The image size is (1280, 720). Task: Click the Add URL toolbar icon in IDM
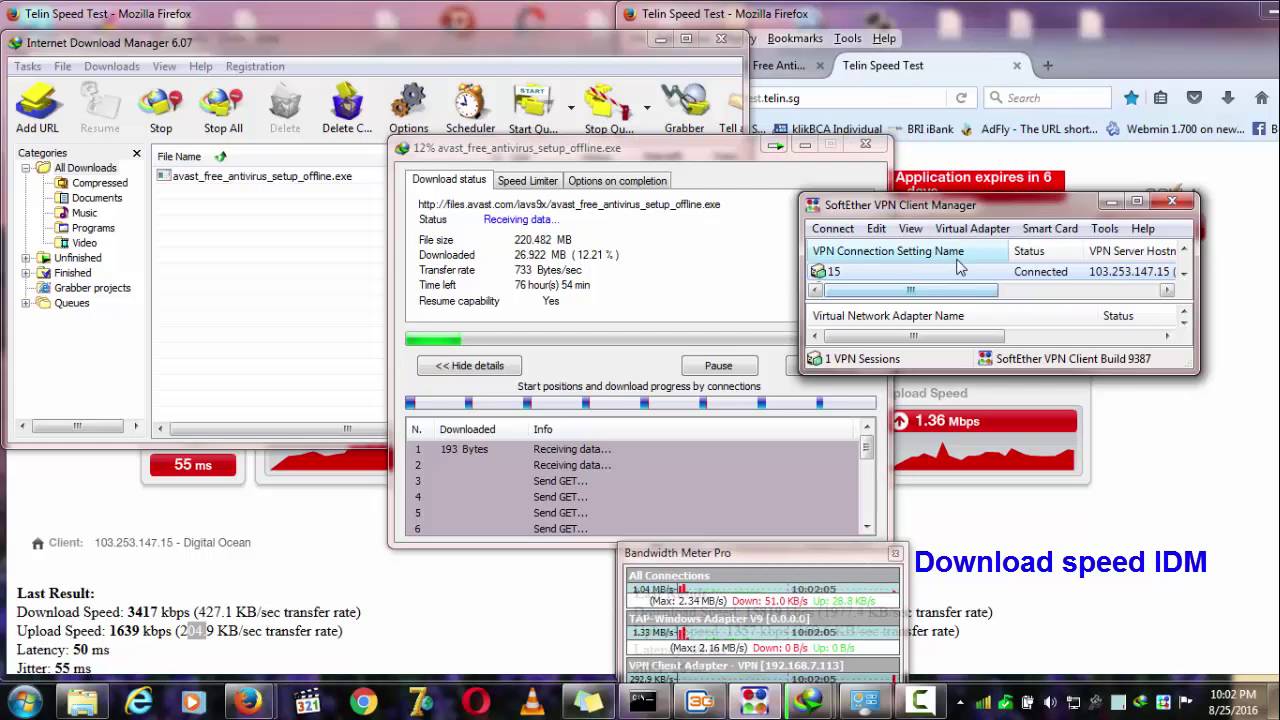tap(38, 108)
